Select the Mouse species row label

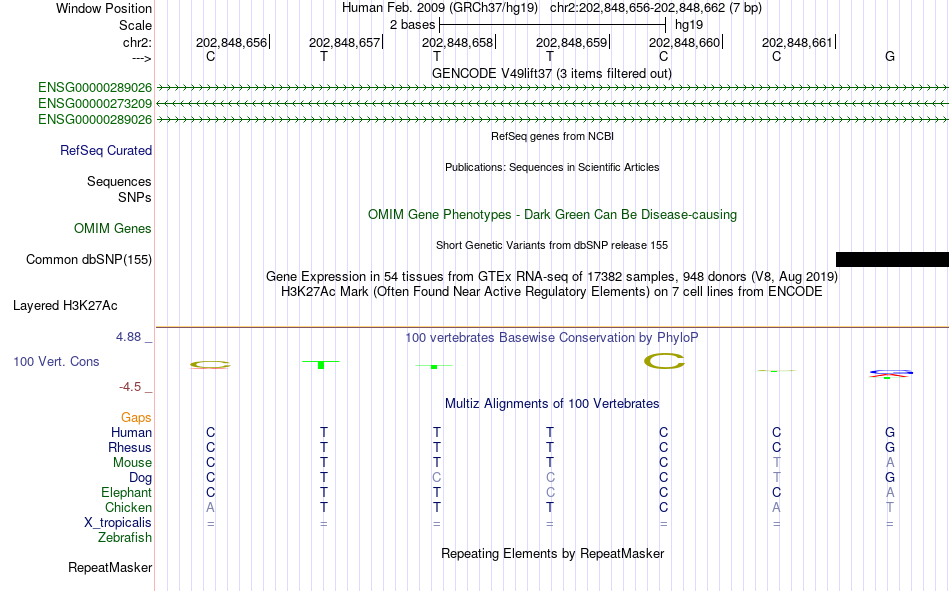click(132, 462)
